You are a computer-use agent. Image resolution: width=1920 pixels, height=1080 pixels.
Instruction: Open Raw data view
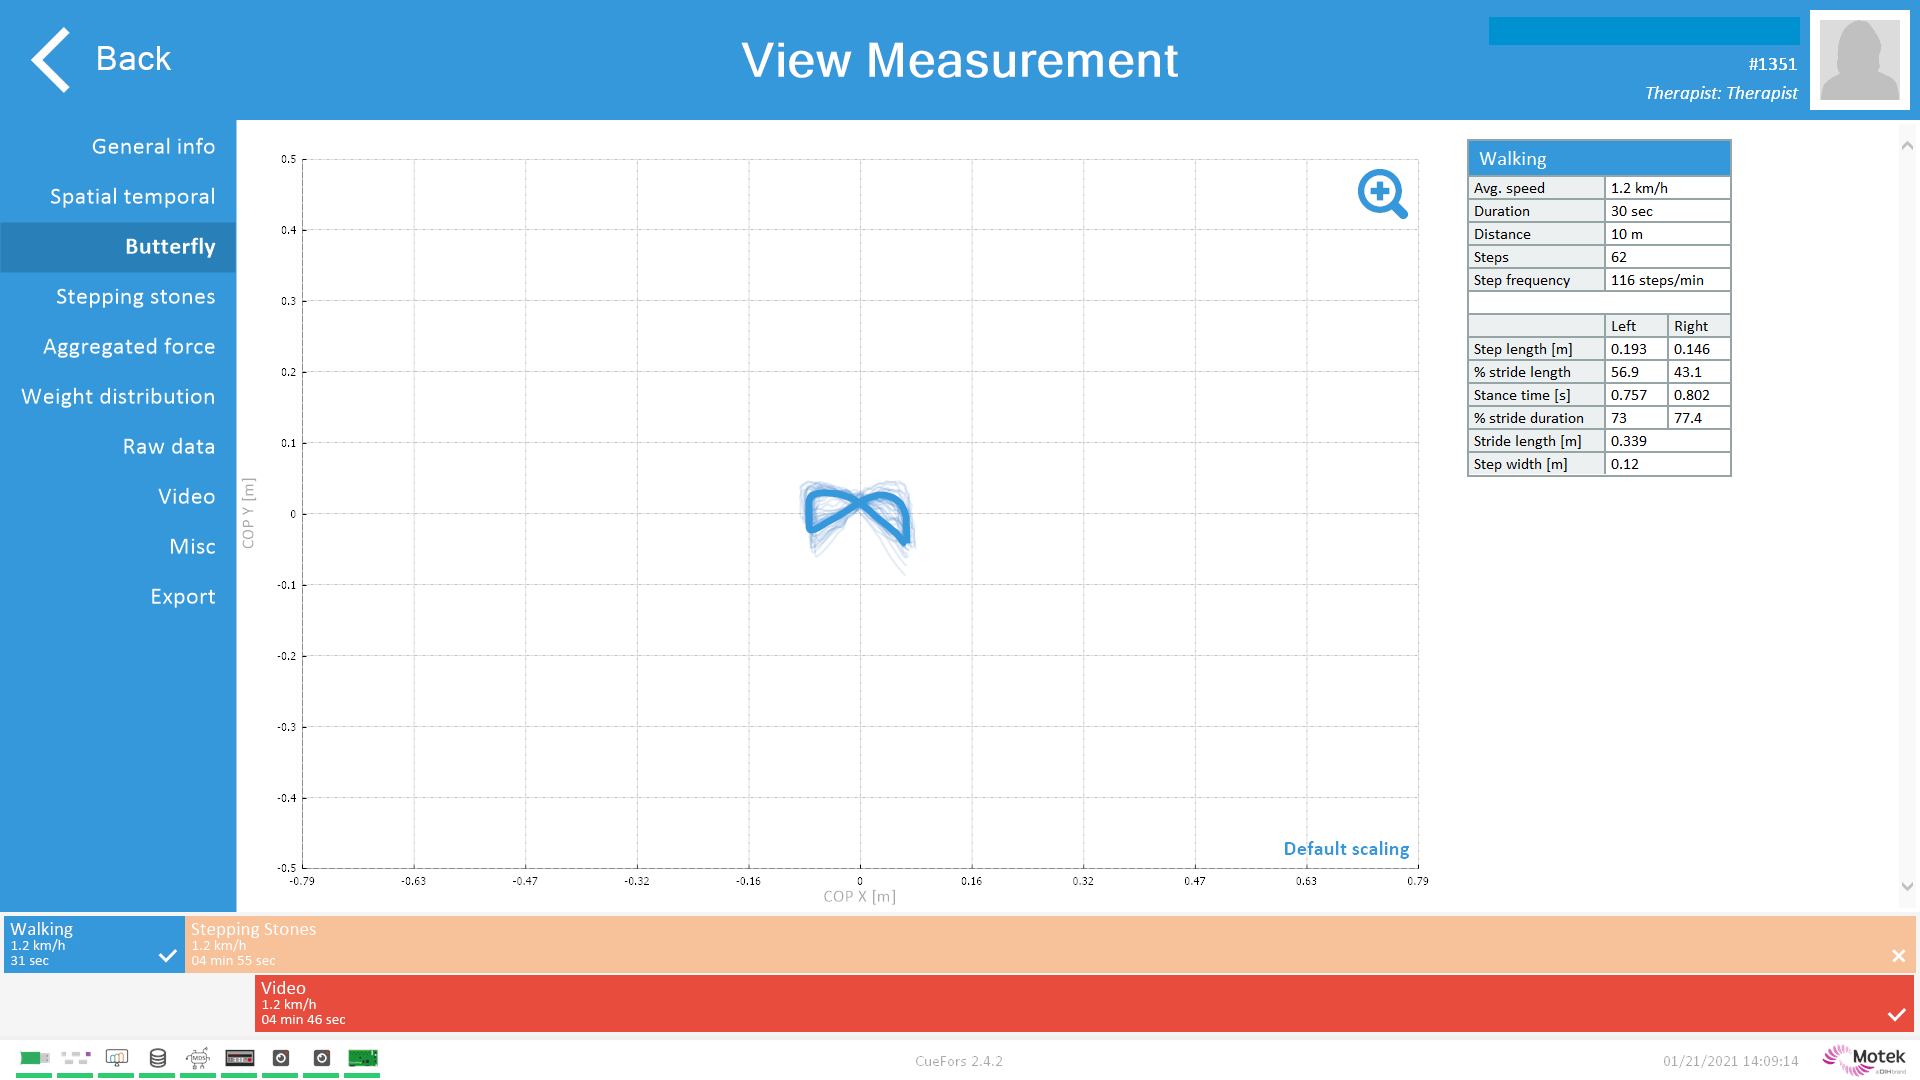(169, 447)
